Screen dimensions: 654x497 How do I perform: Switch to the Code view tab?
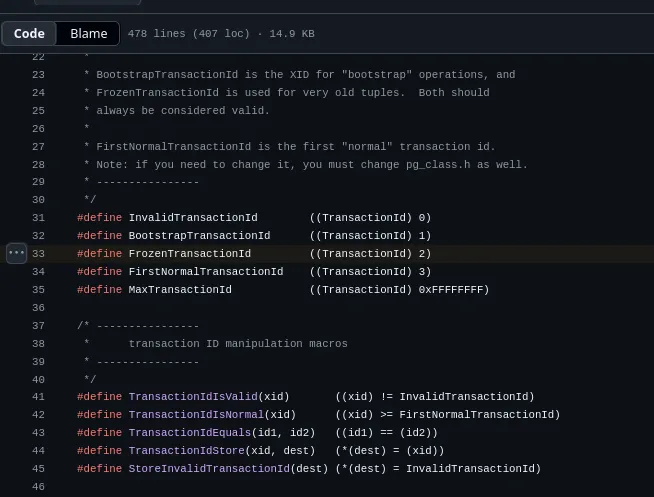click(29, 33)
